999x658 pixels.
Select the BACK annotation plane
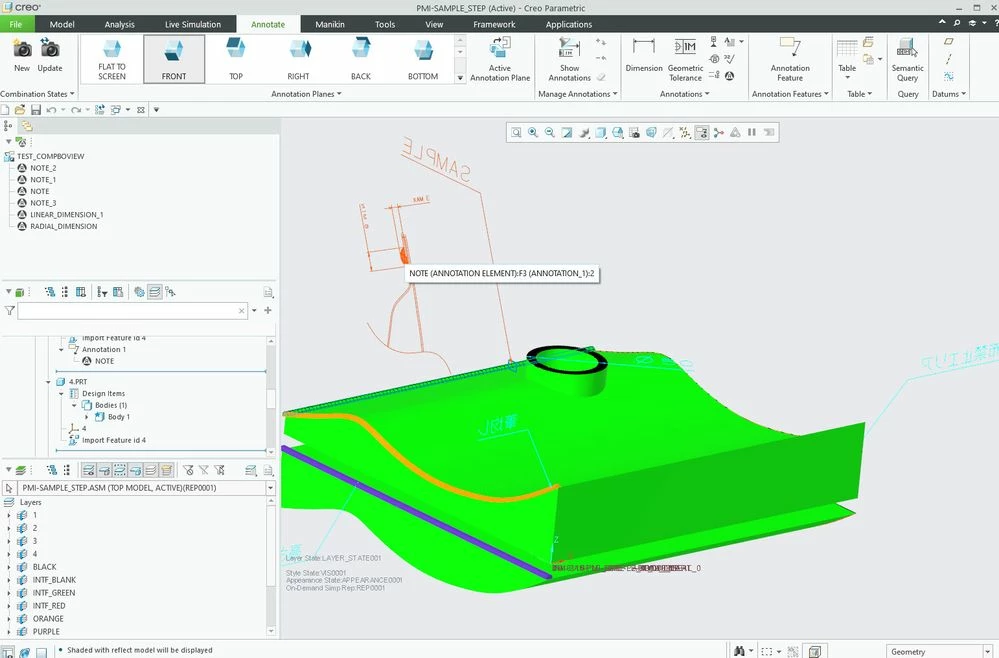pyautogui.click(x=361, y=59)
